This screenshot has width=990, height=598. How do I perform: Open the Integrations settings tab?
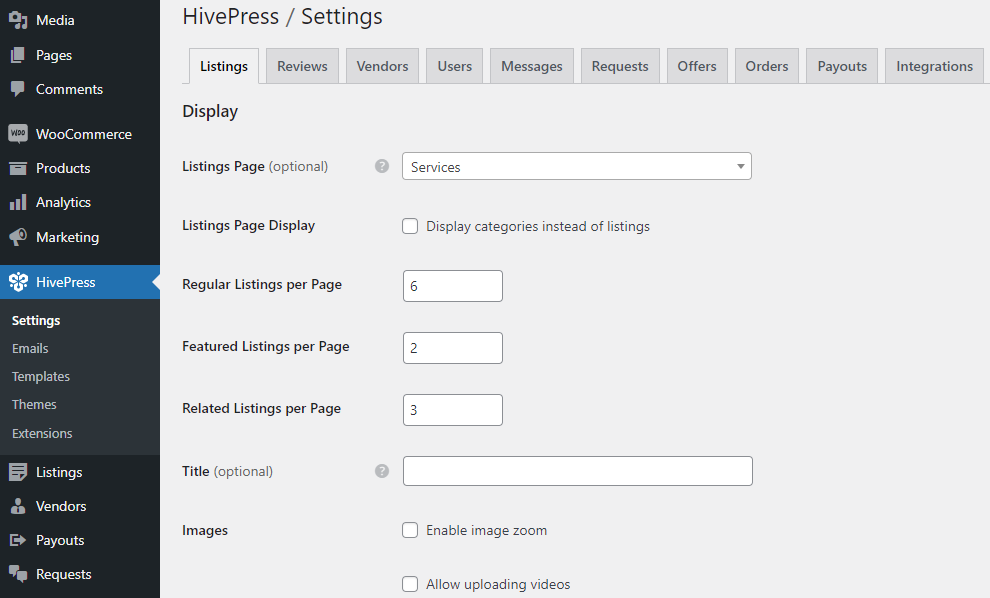(933, 65)
